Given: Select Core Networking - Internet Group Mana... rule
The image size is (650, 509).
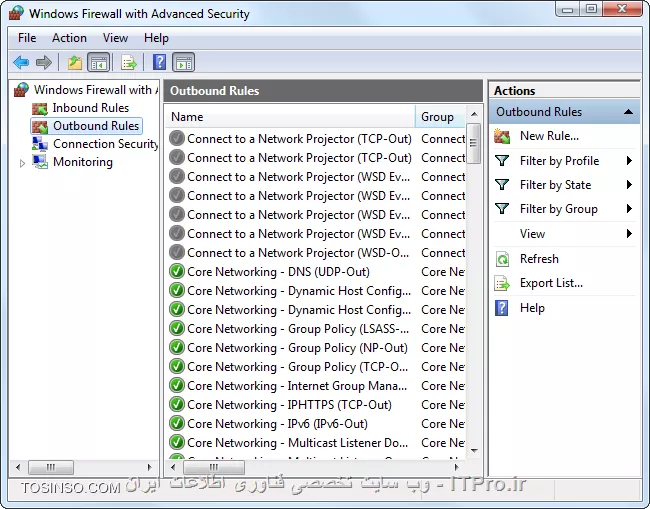Looking at the screenshot, I should [297, 386].
